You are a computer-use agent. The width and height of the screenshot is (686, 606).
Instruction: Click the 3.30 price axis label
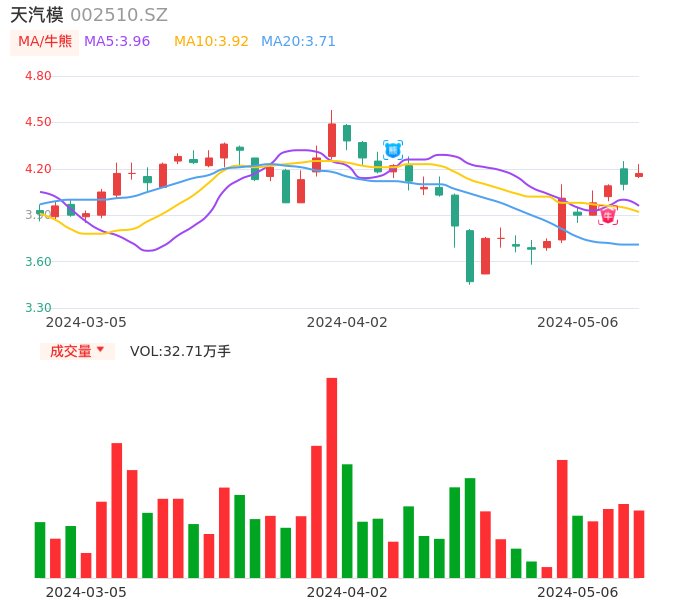click(38, 308)
